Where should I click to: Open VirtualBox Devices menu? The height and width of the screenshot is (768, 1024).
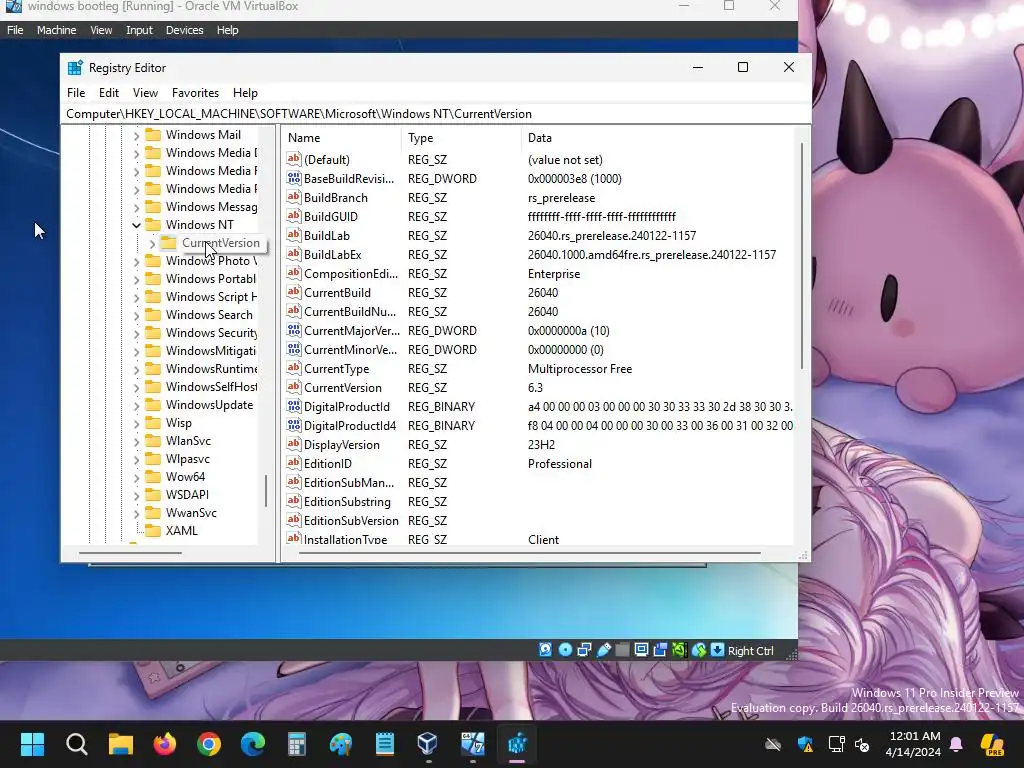coord(184,30)
